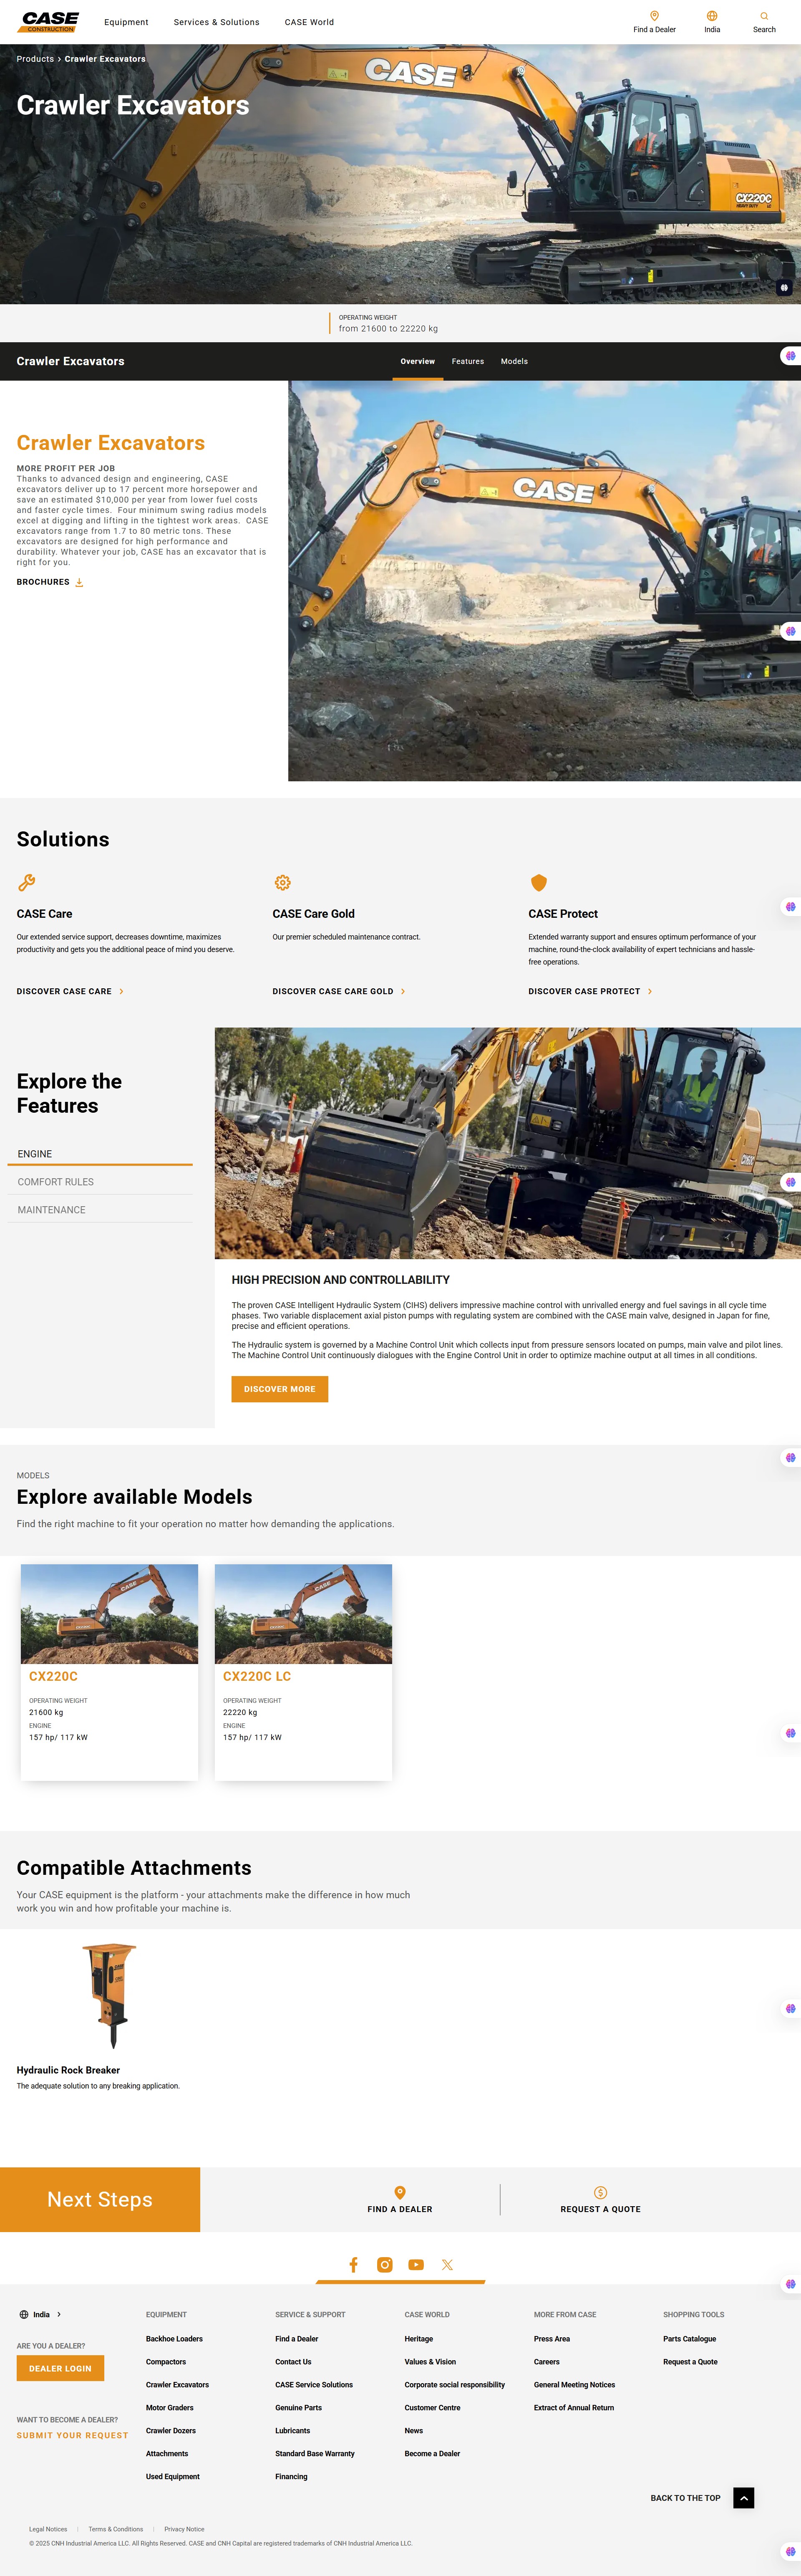
Task: Open the CX220C LC model card image
Action: [303, 1614]
